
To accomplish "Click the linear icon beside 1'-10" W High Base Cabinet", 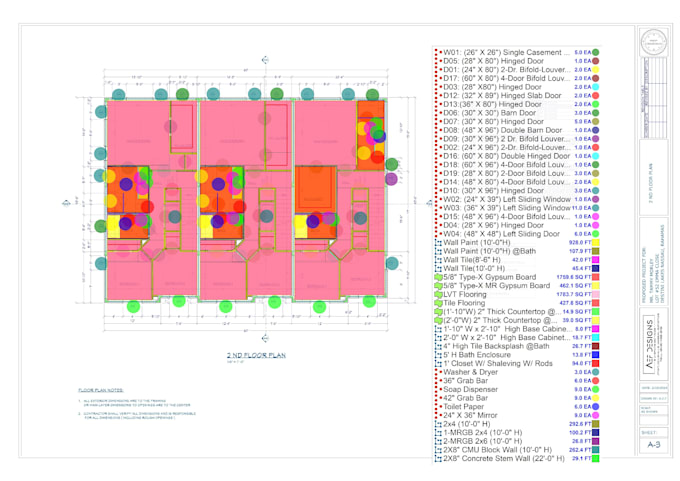I will point(438,329).
